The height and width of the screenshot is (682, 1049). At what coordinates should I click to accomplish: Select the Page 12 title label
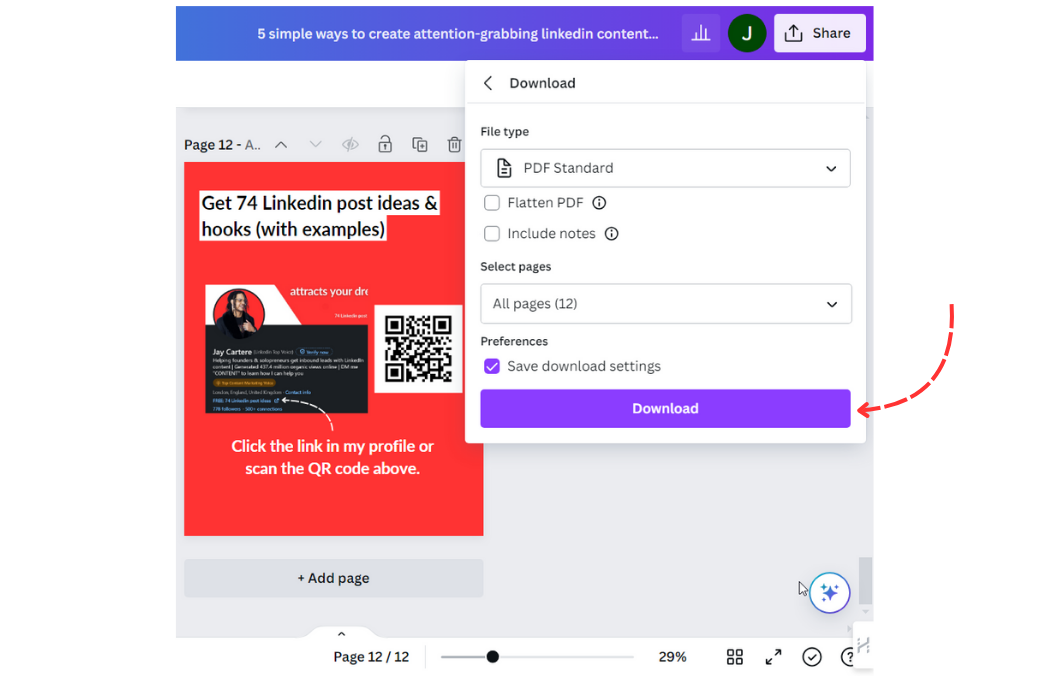(222, 145)
